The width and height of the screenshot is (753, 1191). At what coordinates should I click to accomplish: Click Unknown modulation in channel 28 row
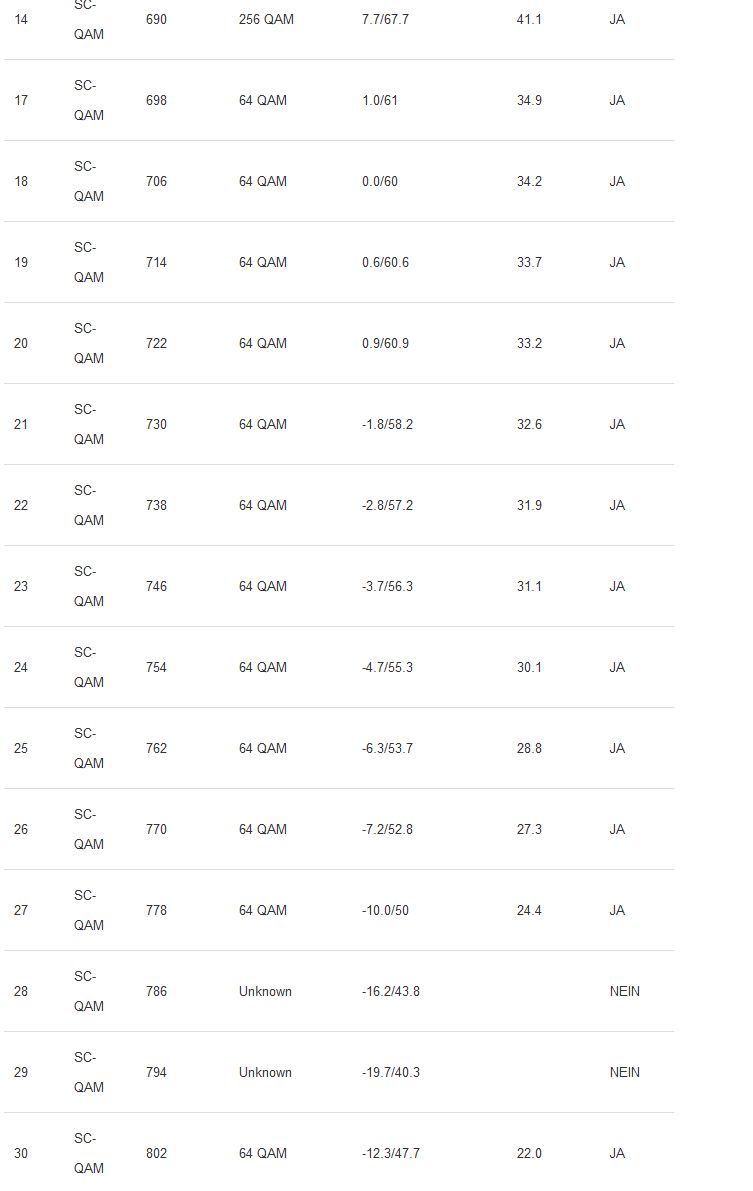point(265,991)
